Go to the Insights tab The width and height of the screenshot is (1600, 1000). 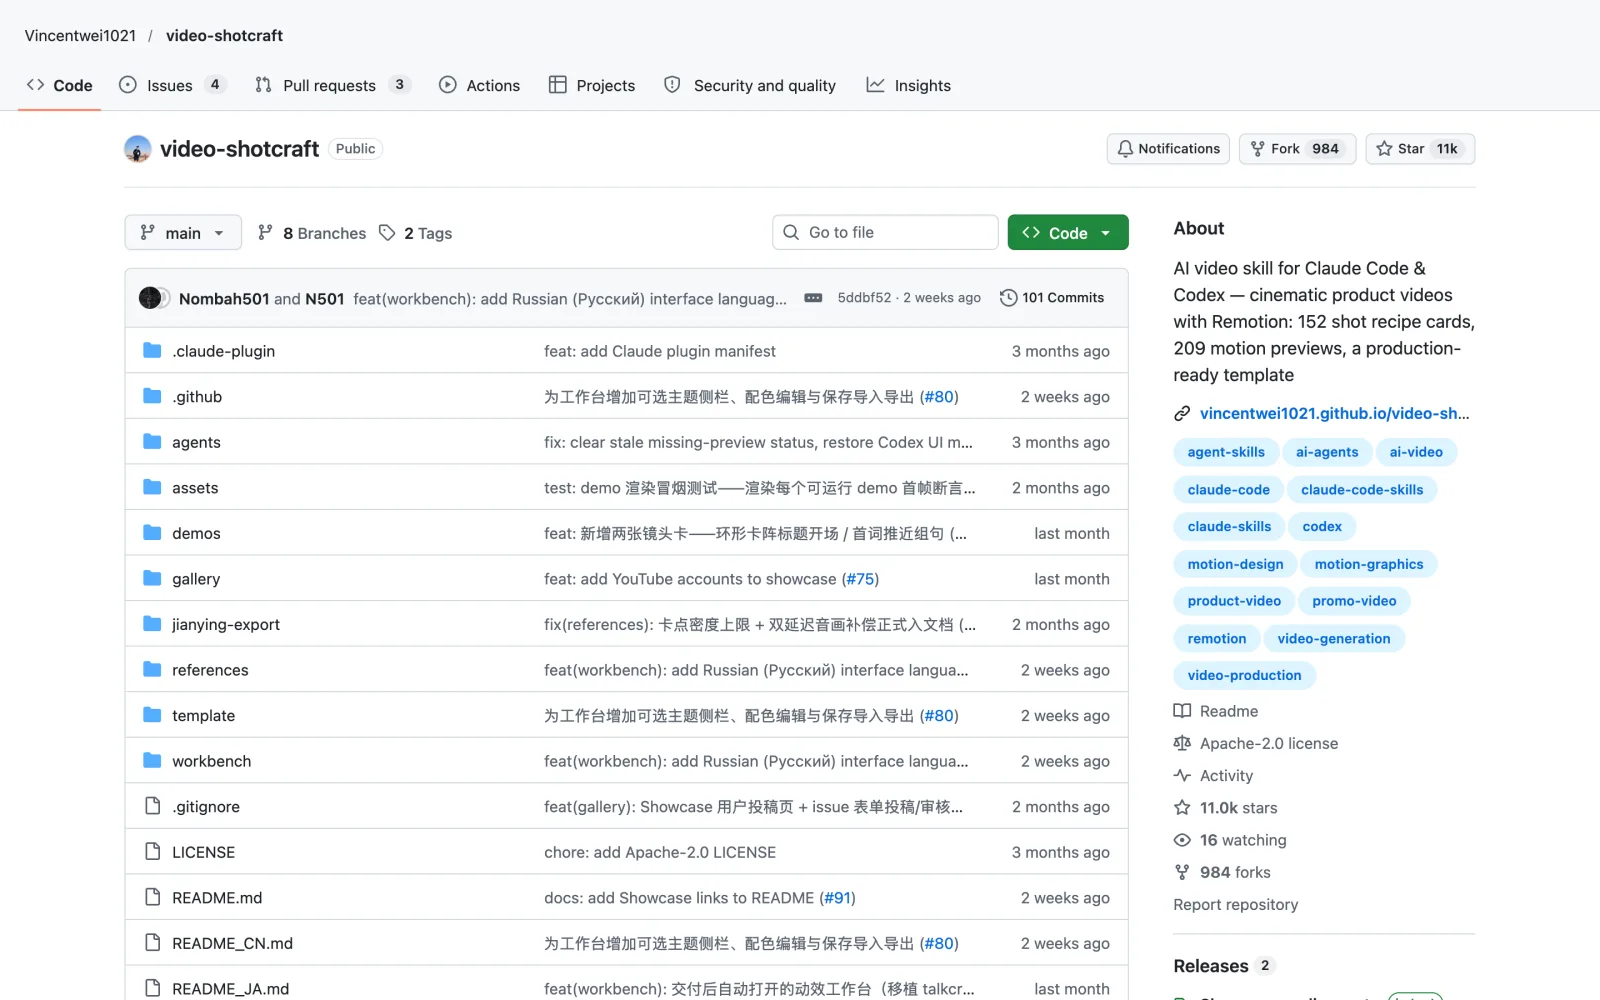coord(909,85)
